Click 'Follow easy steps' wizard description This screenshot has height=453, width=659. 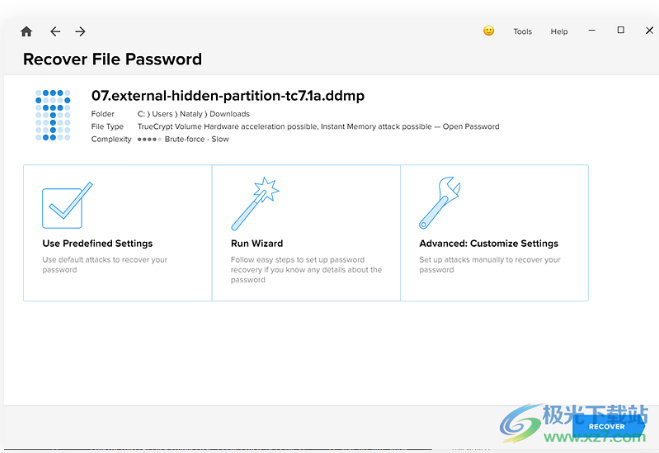306,270
